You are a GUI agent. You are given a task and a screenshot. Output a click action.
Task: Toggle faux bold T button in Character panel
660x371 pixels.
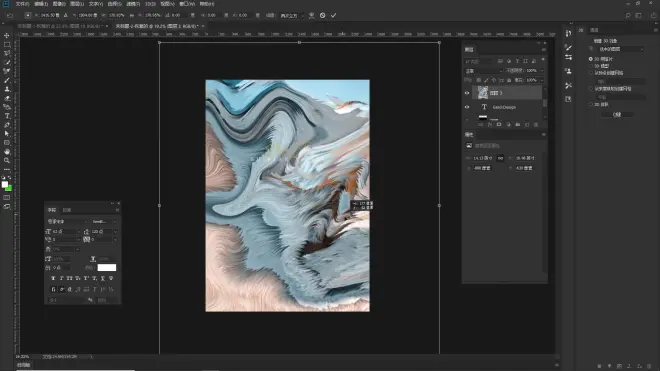53,278
